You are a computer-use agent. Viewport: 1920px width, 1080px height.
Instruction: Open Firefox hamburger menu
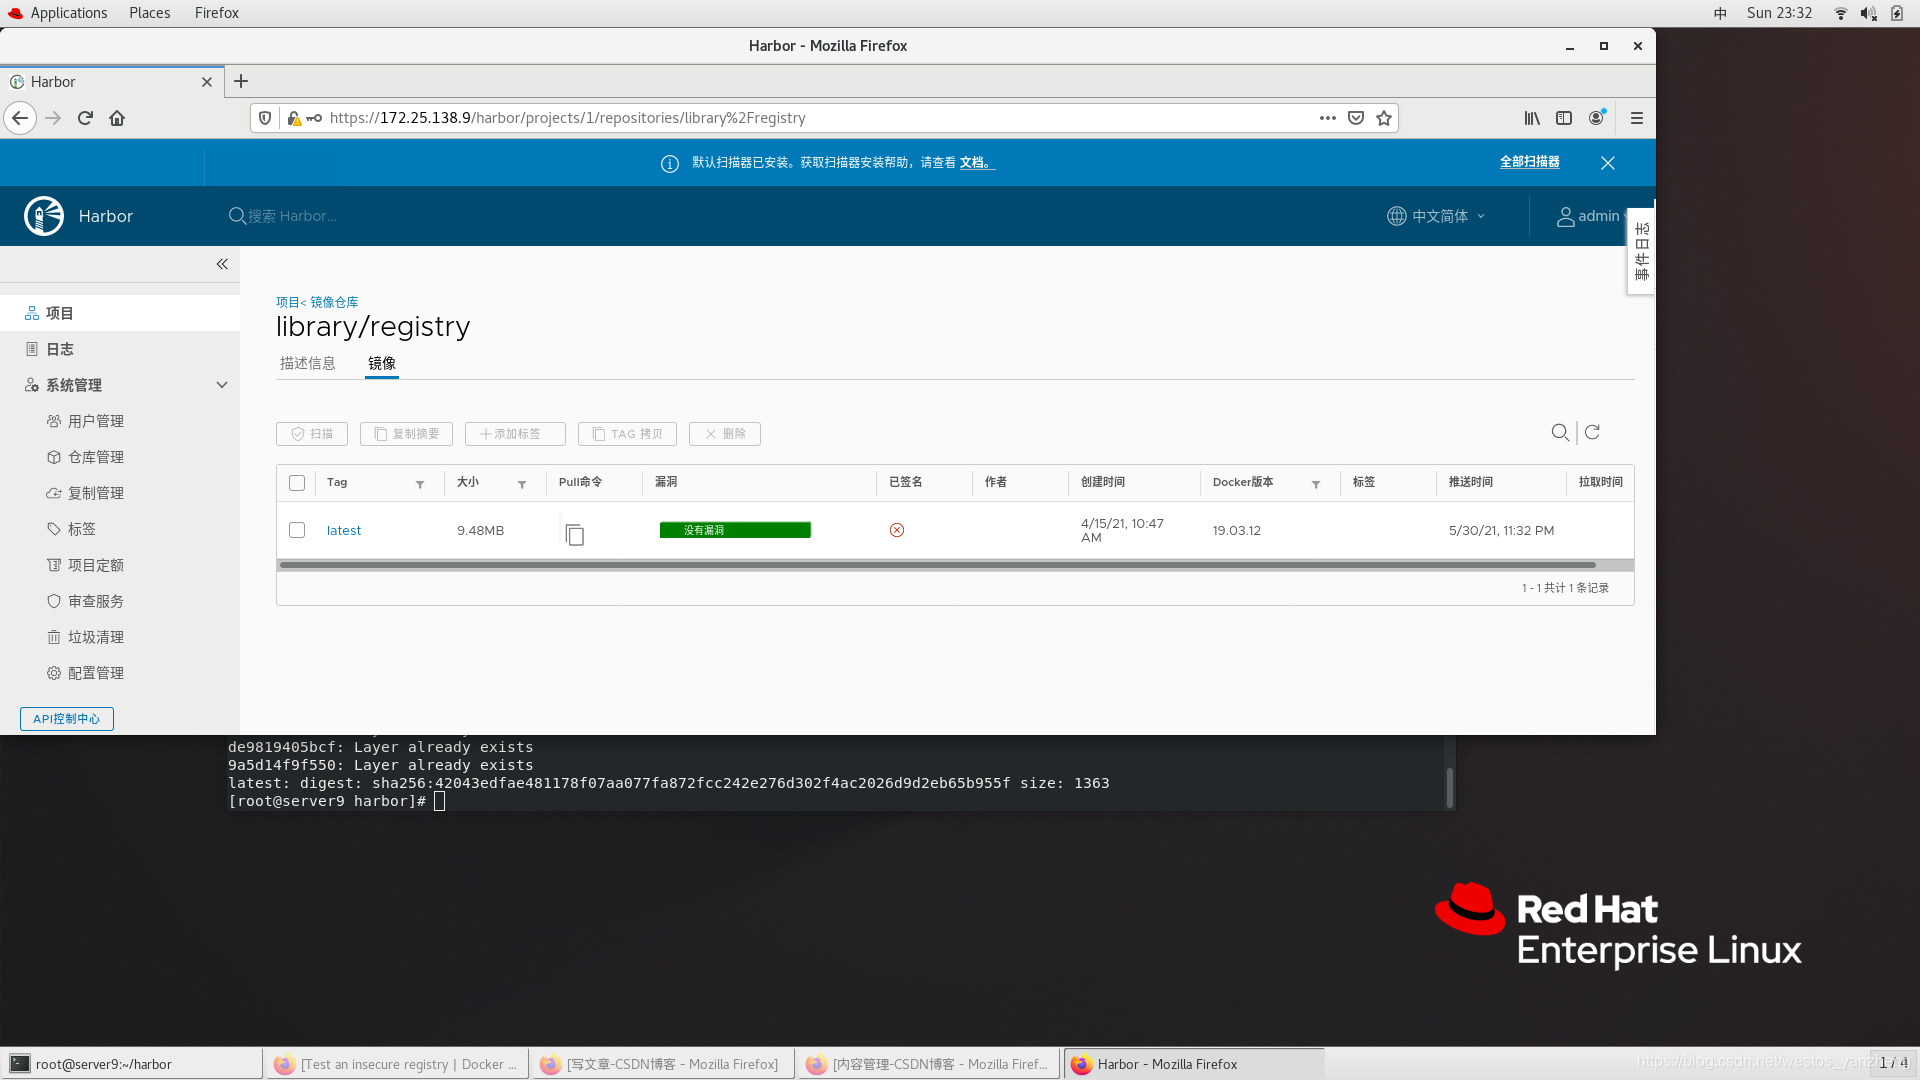point(1637,118)
